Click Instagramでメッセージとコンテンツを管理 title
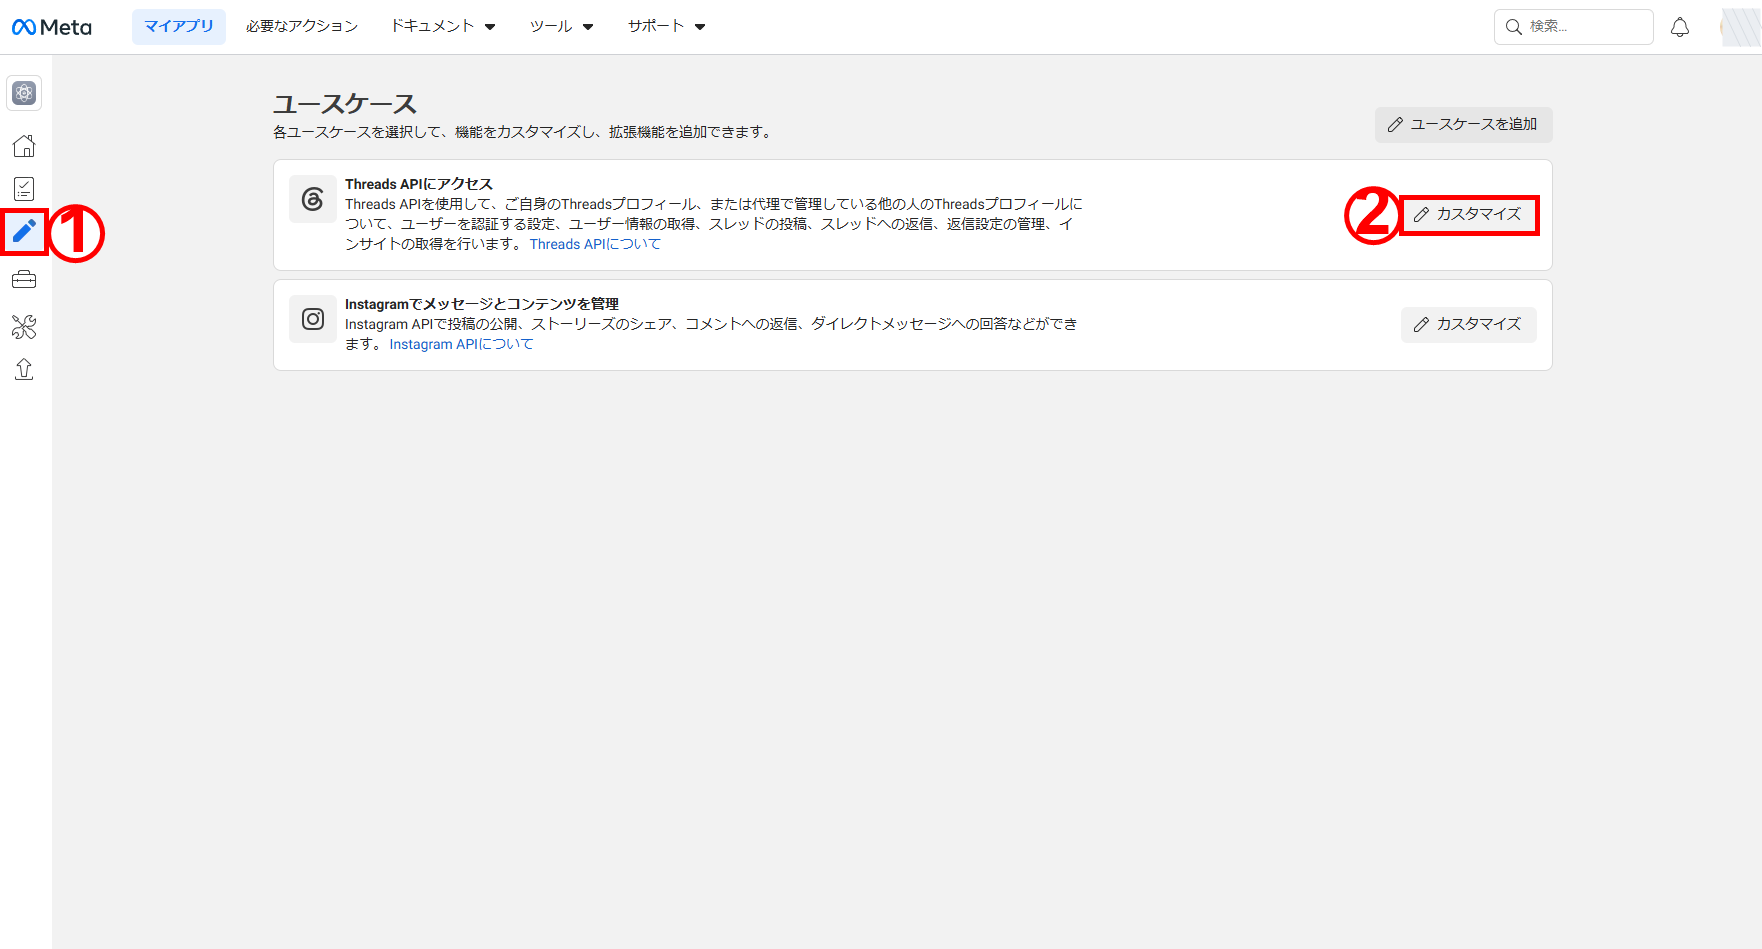1762x949 pixels. (x=482, y=304)
